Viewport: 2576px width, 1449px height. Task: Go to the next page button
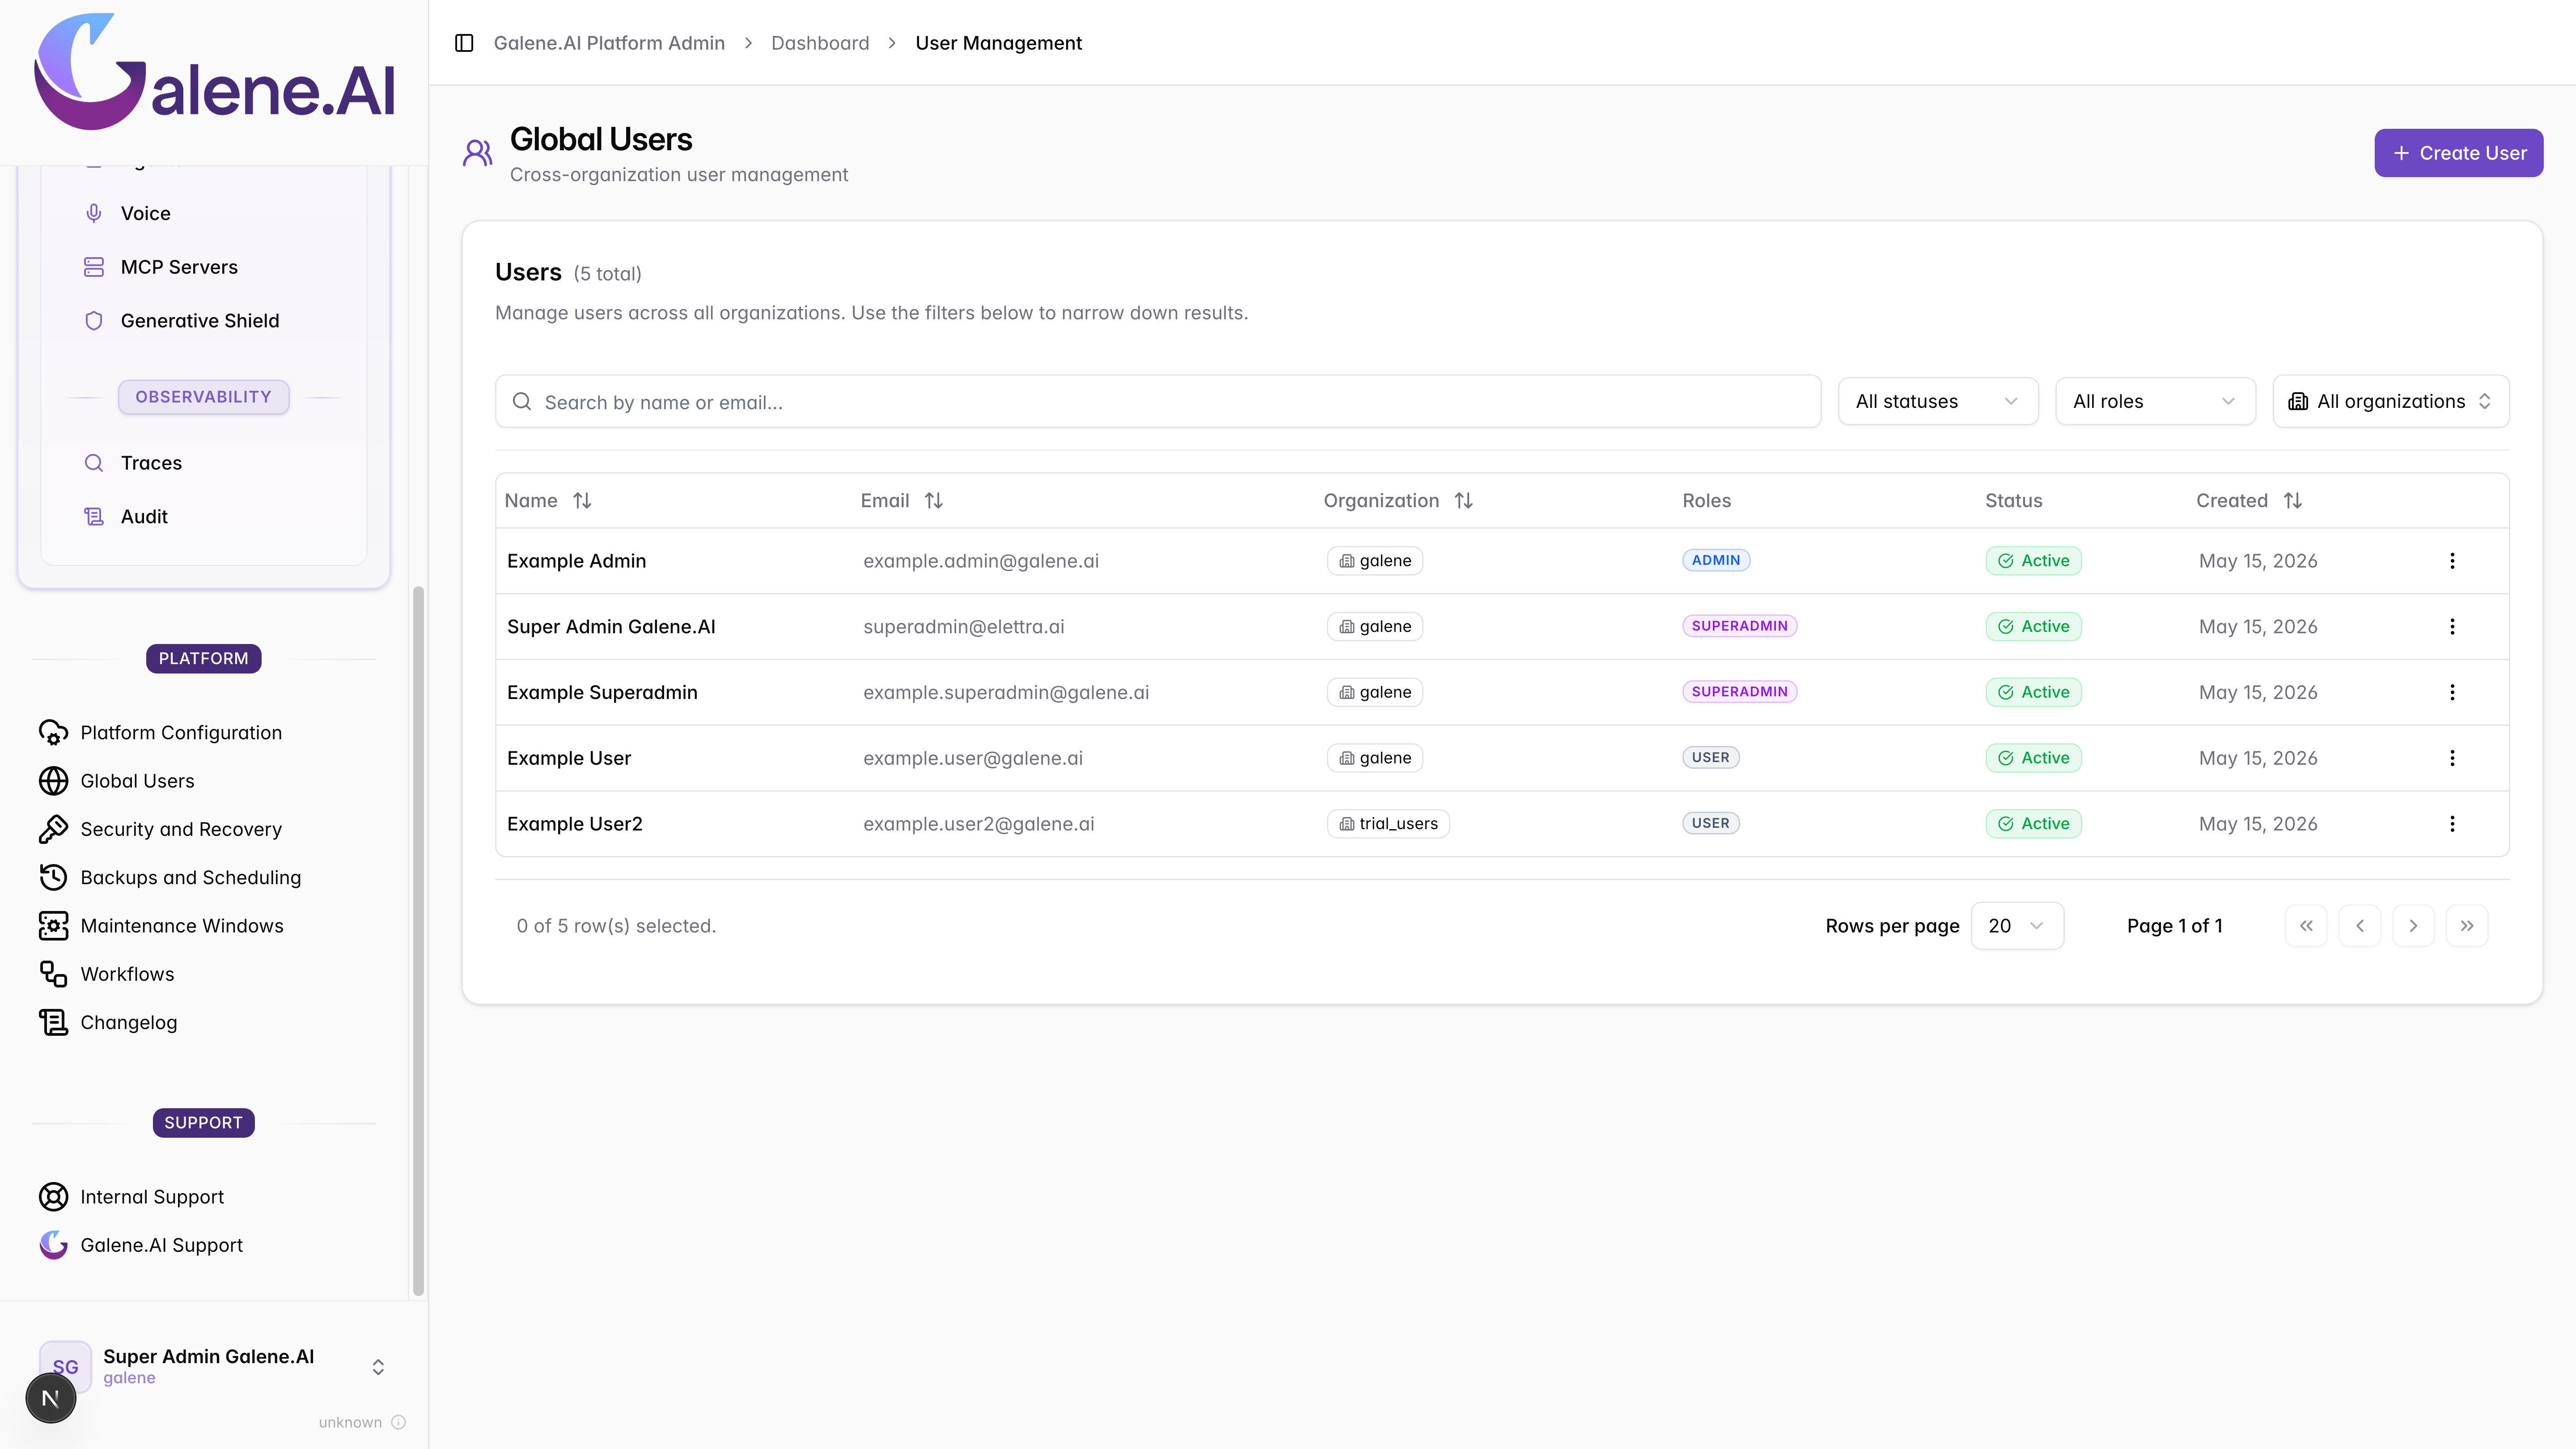coord(2413,926)
